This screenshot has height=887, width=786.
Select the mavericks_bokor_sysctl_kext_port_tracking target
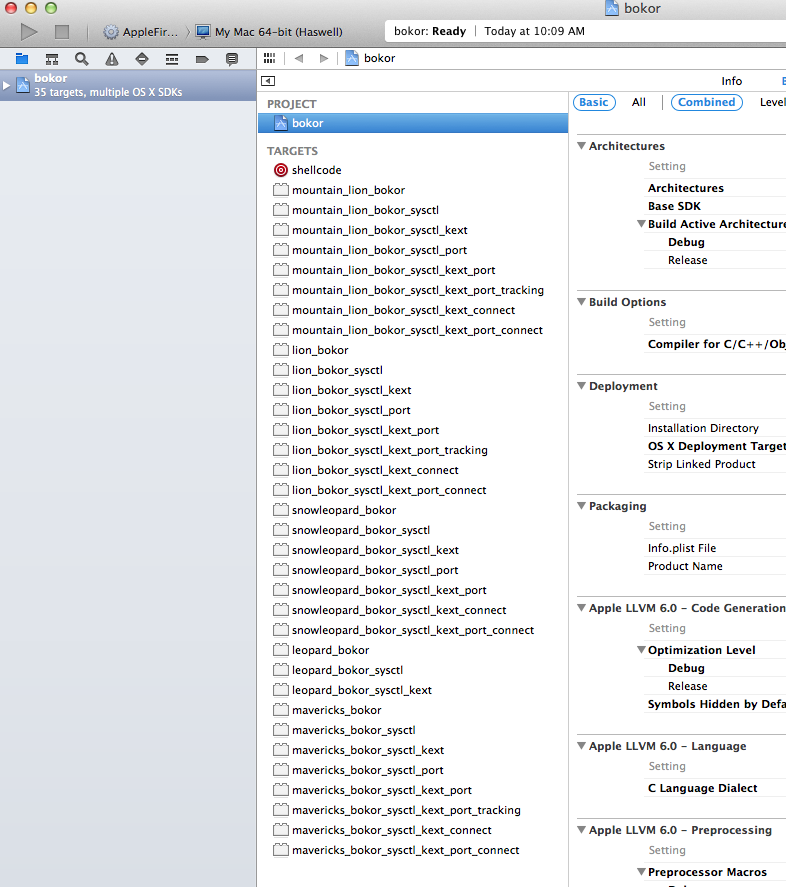coord(406,810)
